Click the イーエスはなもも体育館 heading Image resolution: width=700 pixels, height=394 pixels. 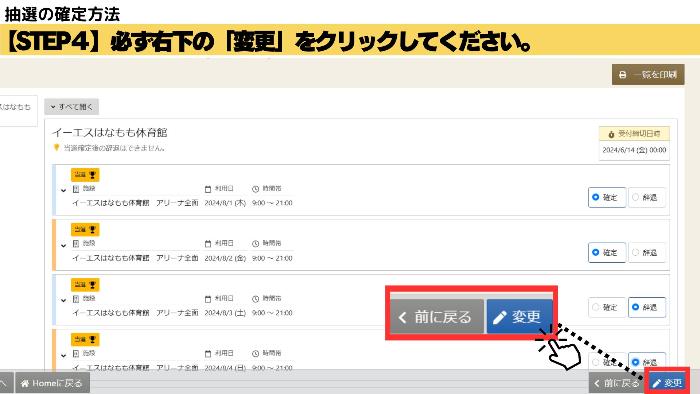click(110, 133)
